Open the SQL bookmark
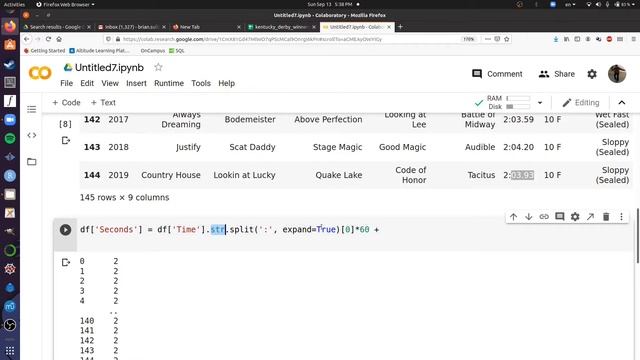Viewport: 640px width, 360px height. click(x=177, y=51)
